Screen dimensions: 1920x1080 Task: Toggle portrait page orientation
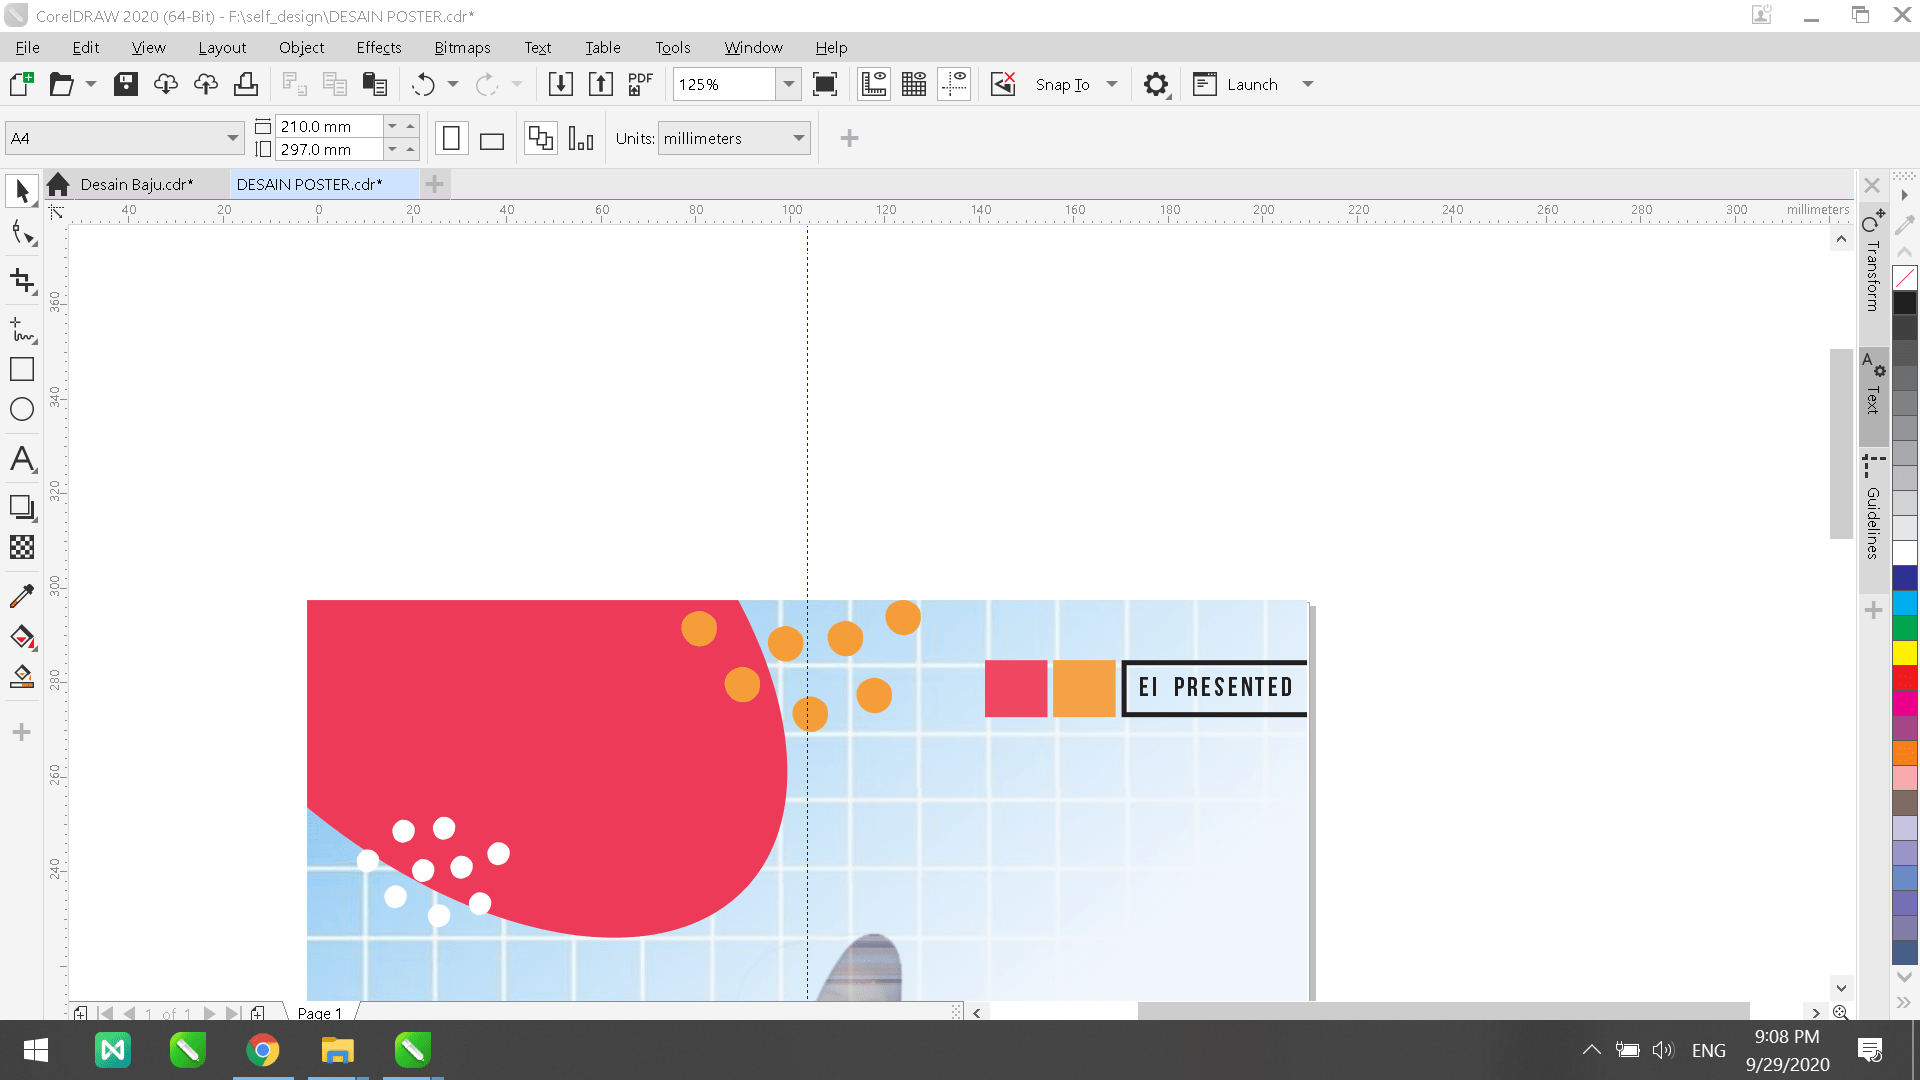coord(451,137)
